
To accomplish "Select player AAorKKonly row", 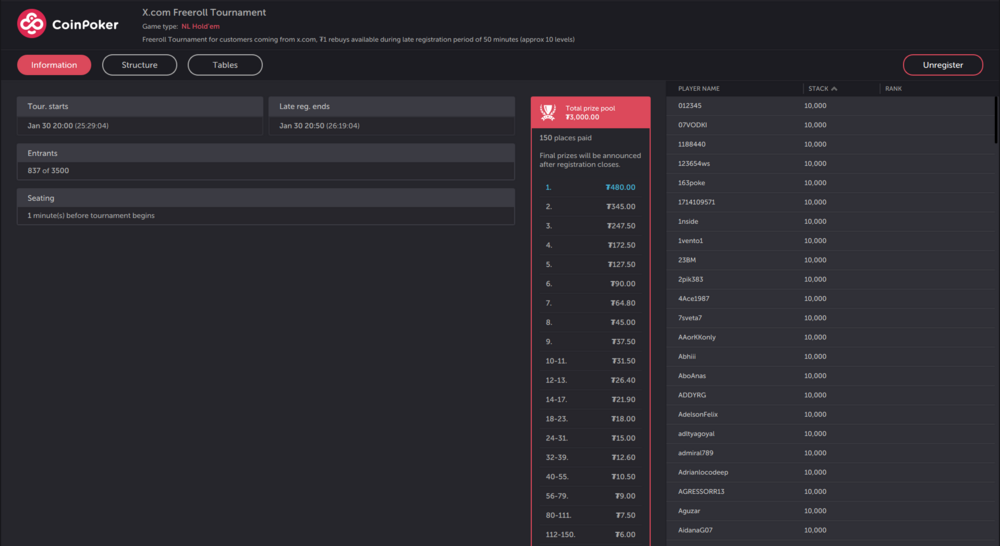I will coord(697,337).
